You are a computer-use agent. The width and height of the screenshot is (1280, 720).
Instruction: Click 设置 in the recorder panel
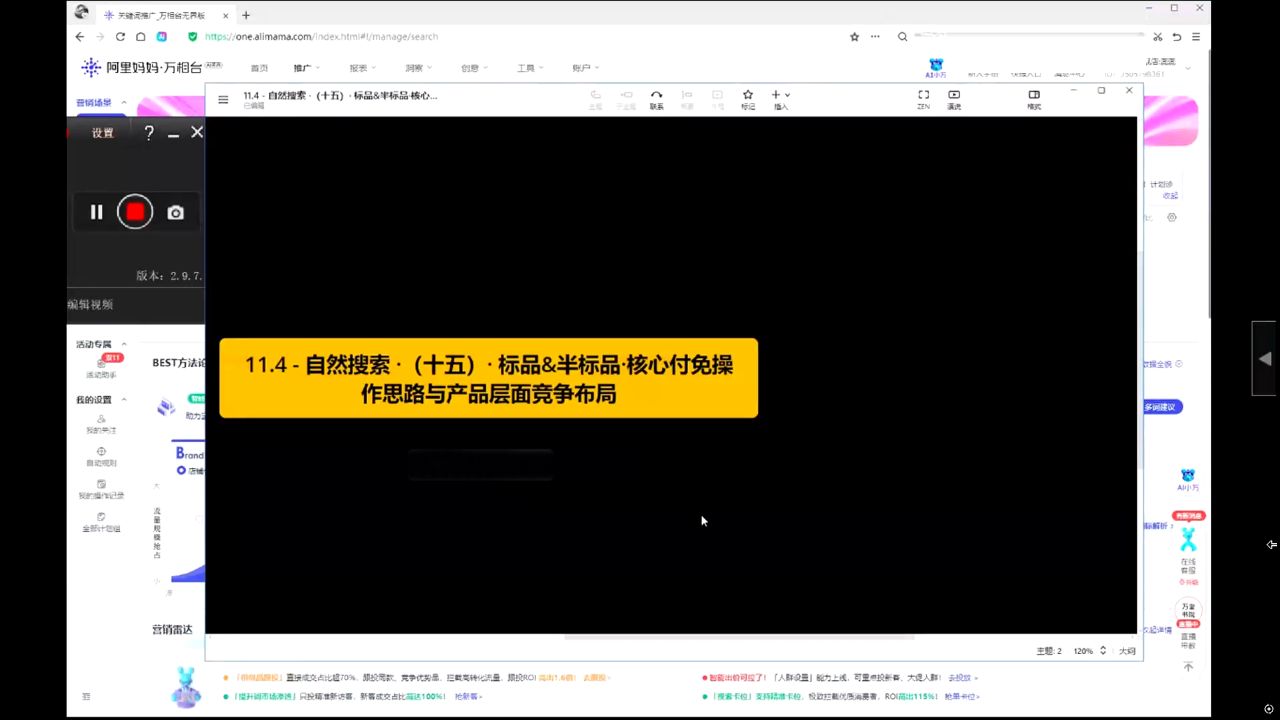pos(103,133)
